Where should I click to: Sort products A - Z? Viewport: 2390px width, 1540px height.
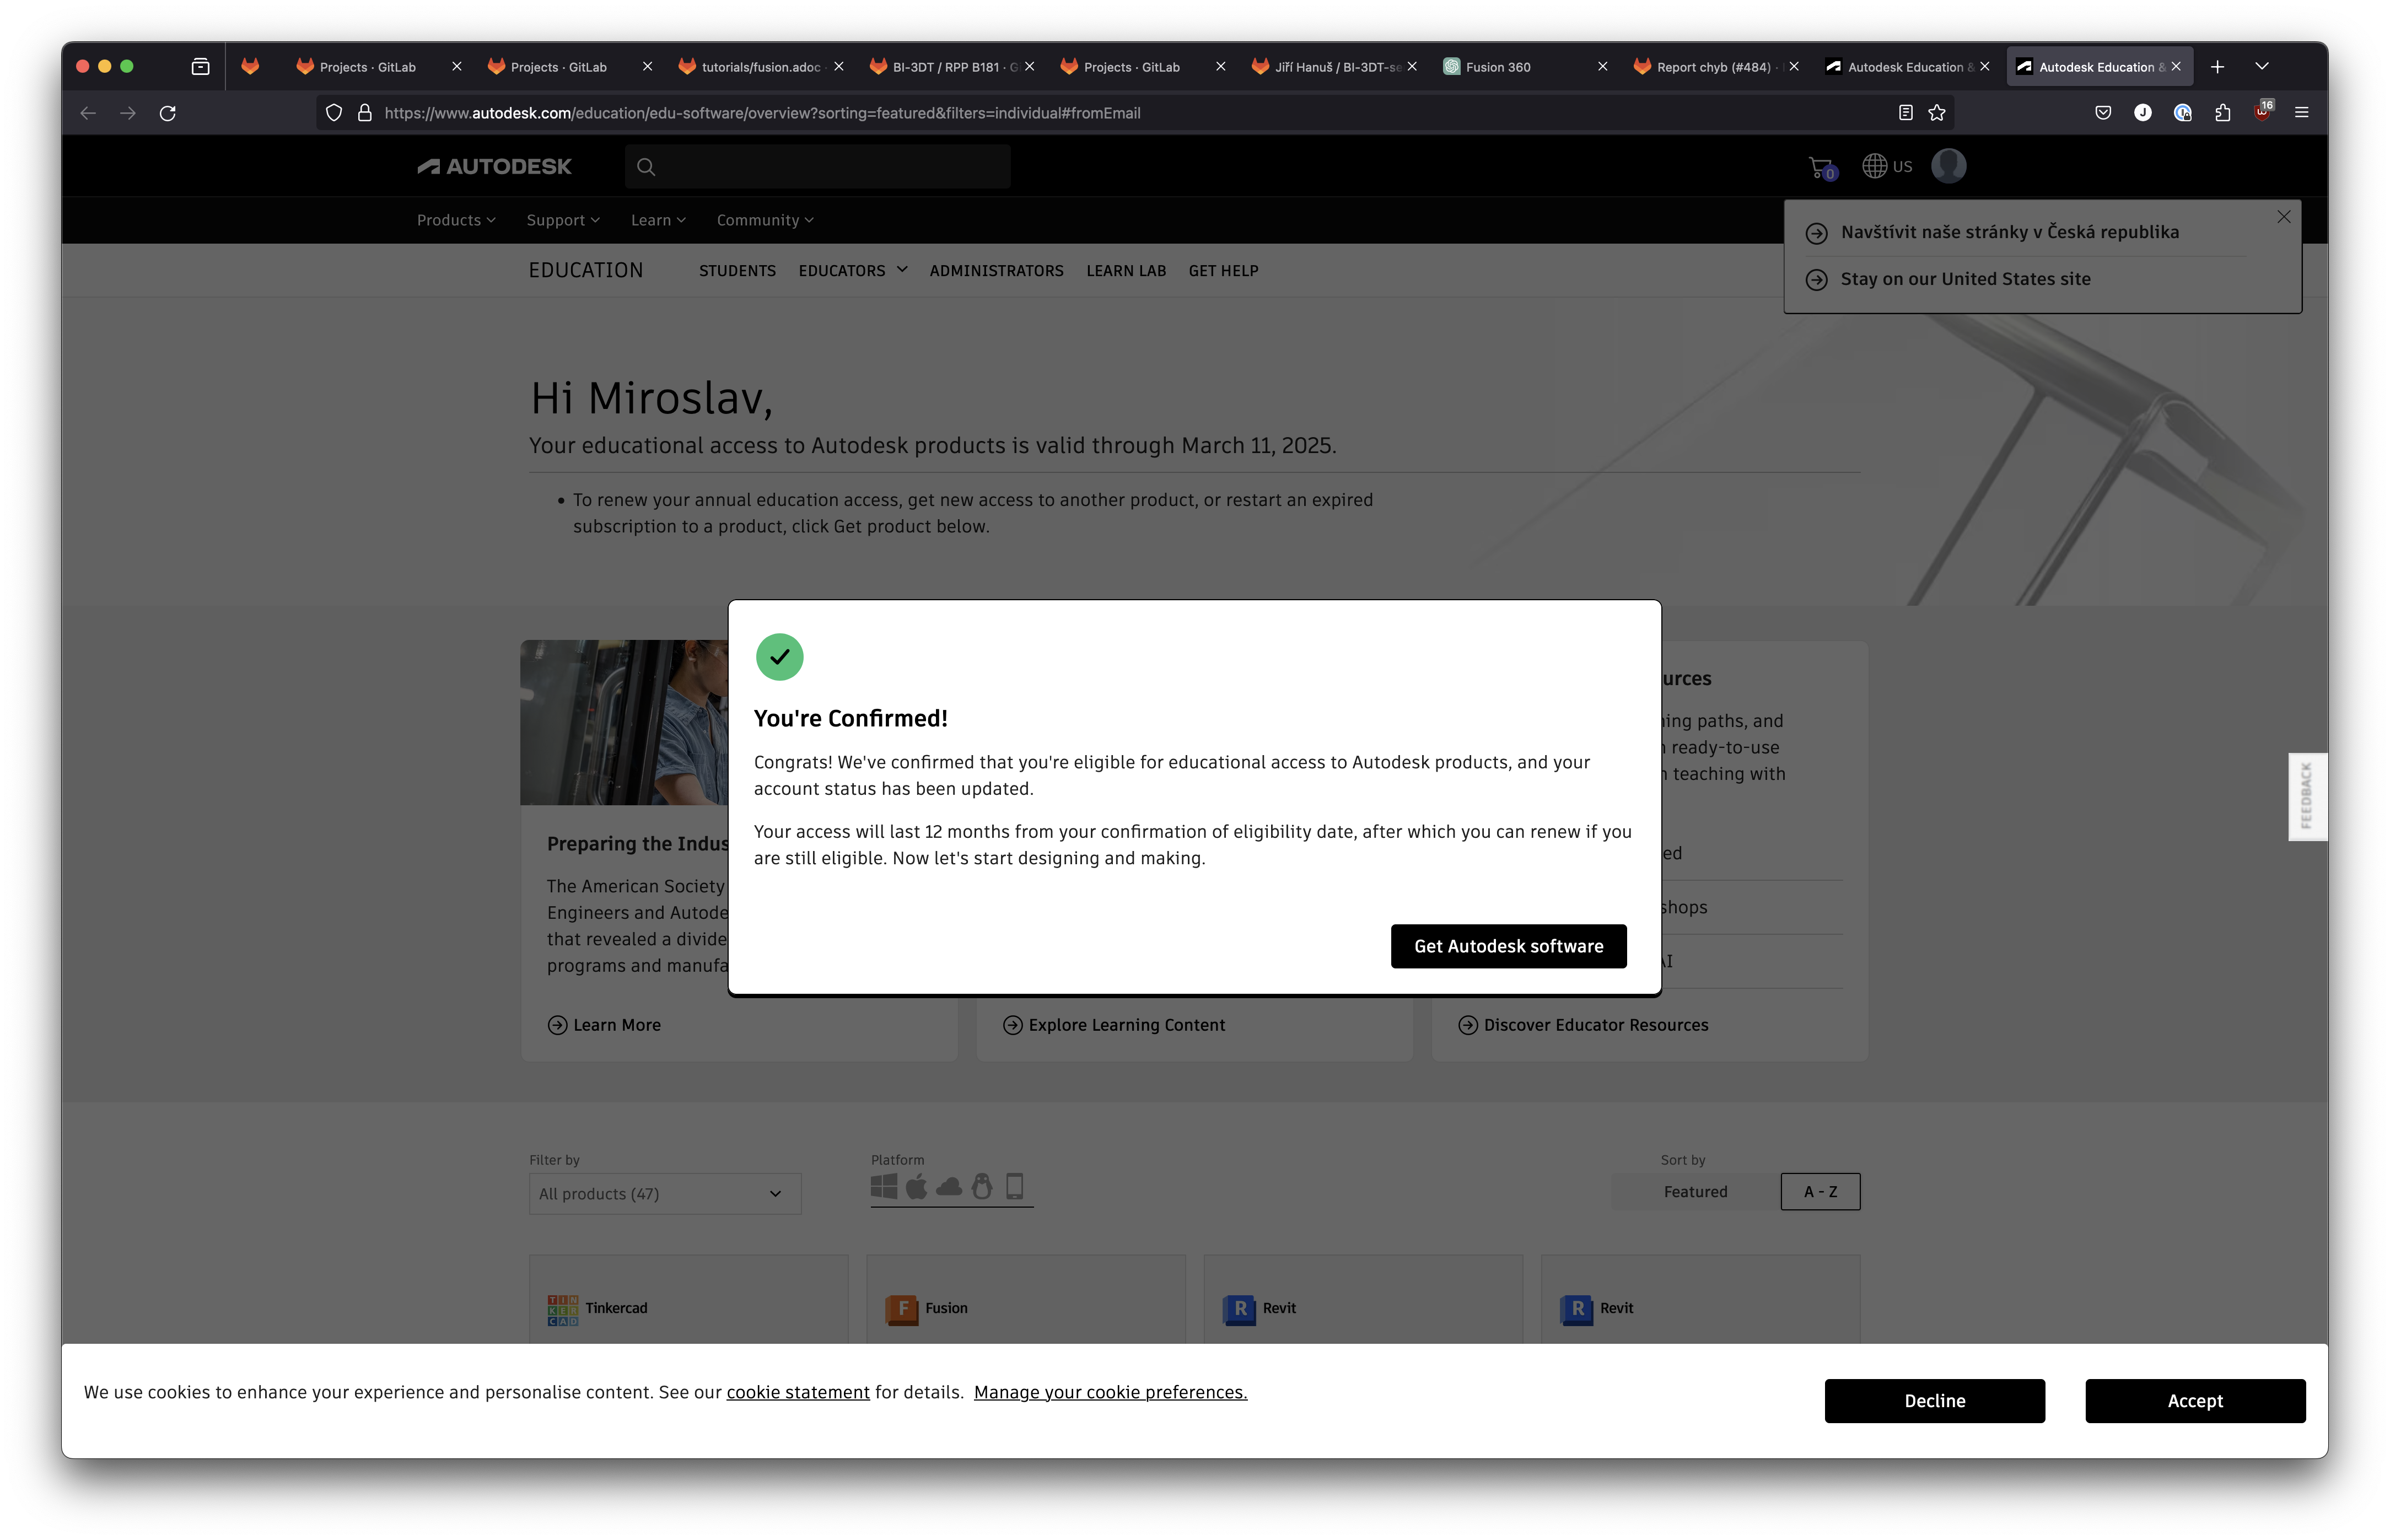(1820, 1192)
